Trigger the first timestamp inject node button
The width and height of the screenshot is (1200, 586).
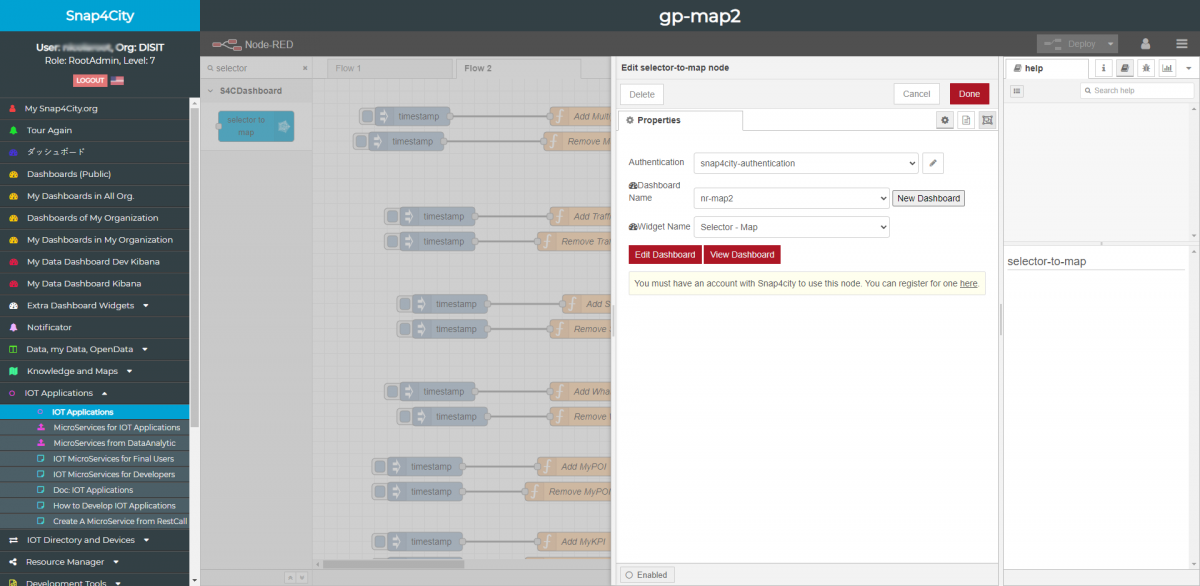[367, 117]
